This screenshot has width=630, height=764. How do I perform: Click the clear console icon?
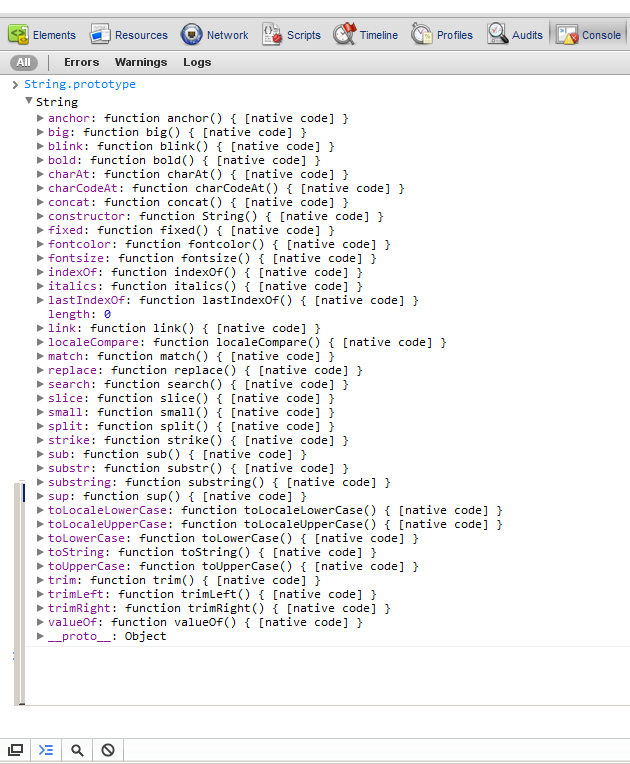pos(108,749)
